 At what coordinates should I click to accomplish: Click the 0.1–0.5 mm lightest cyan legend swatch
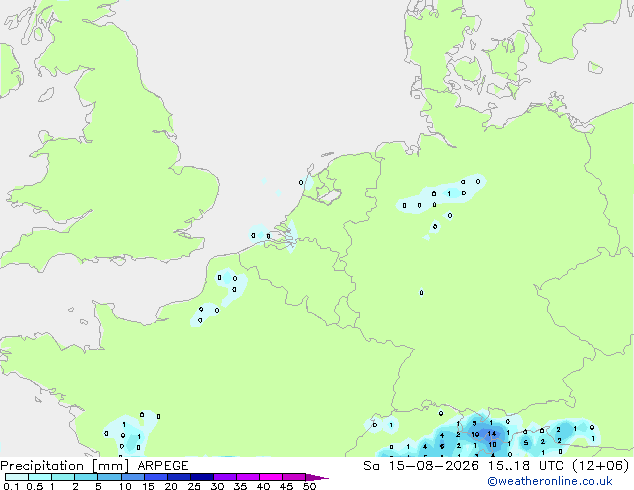pyautogui.click(x=17, y=477)
